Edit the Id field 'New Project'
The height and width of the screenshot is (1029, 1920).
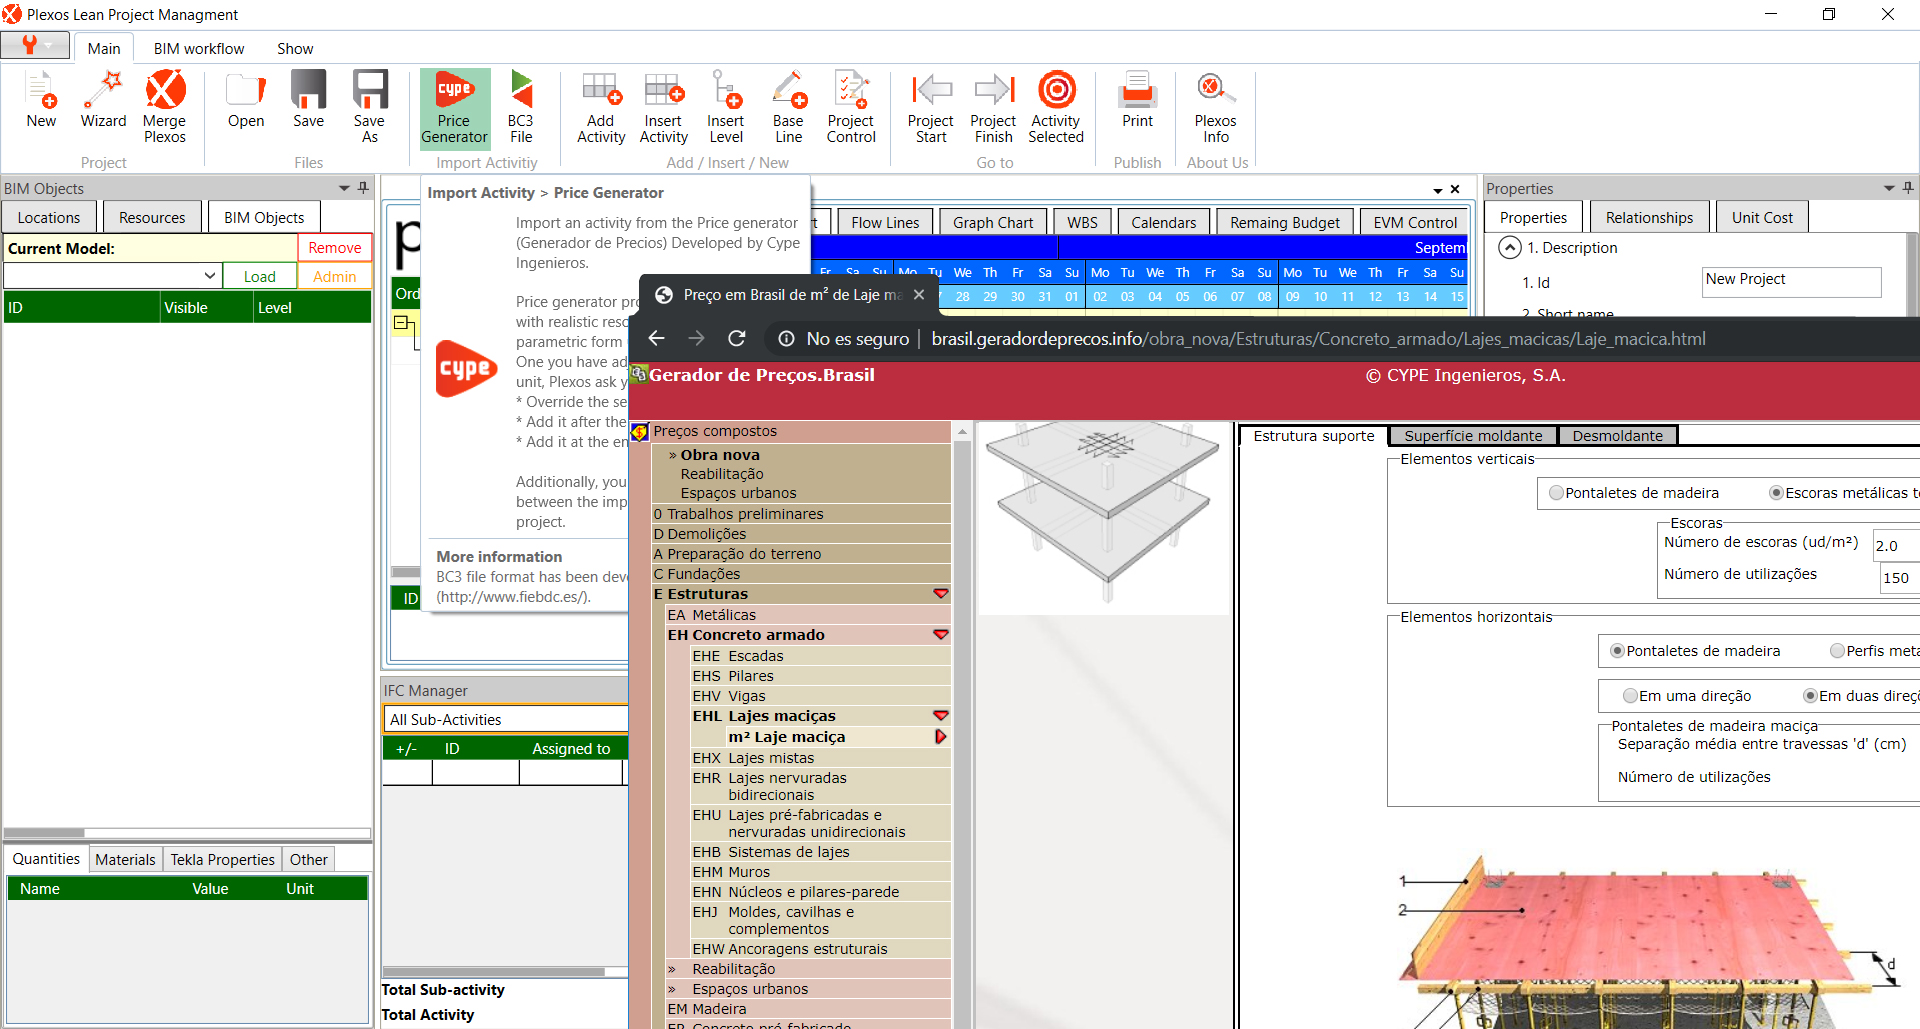tap(1791, 281)
